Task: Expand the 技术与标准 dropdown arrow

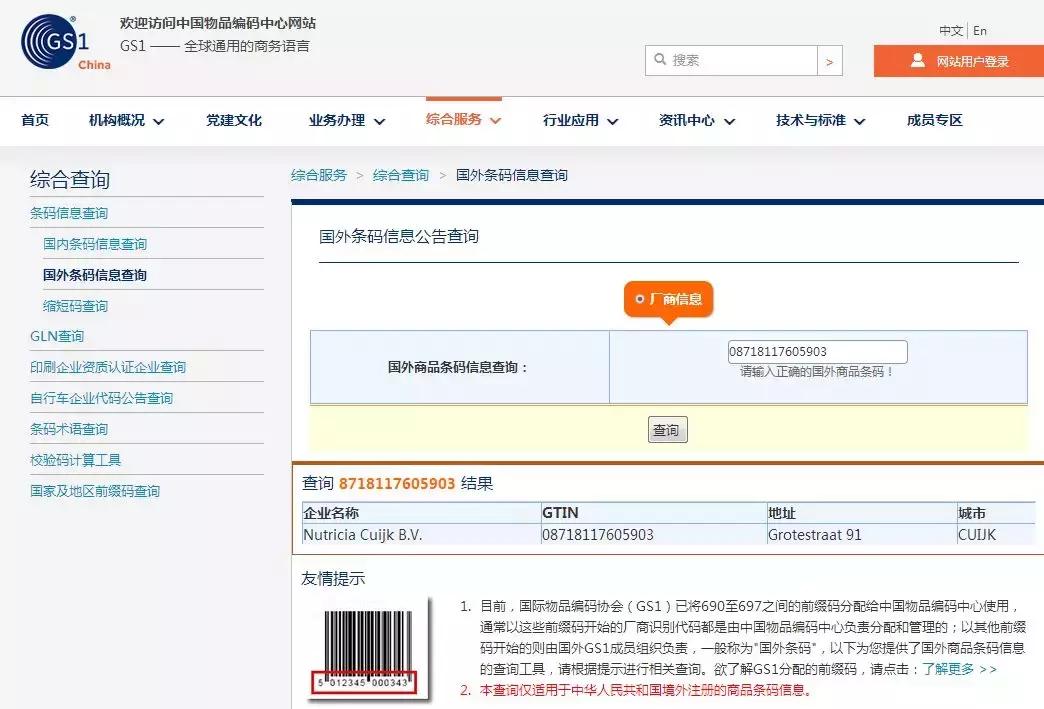Action: pyautogui.click(x=858, y=120)
